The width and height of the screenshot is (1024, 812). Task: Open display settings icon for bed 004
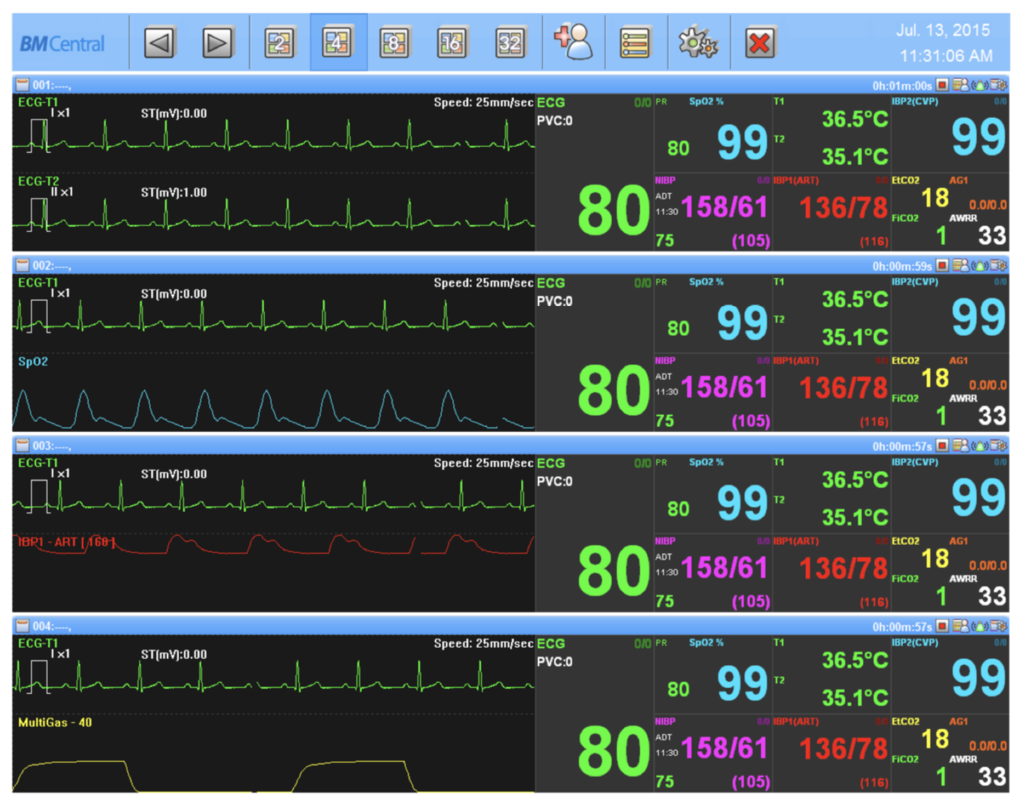(x=999, y=626)
